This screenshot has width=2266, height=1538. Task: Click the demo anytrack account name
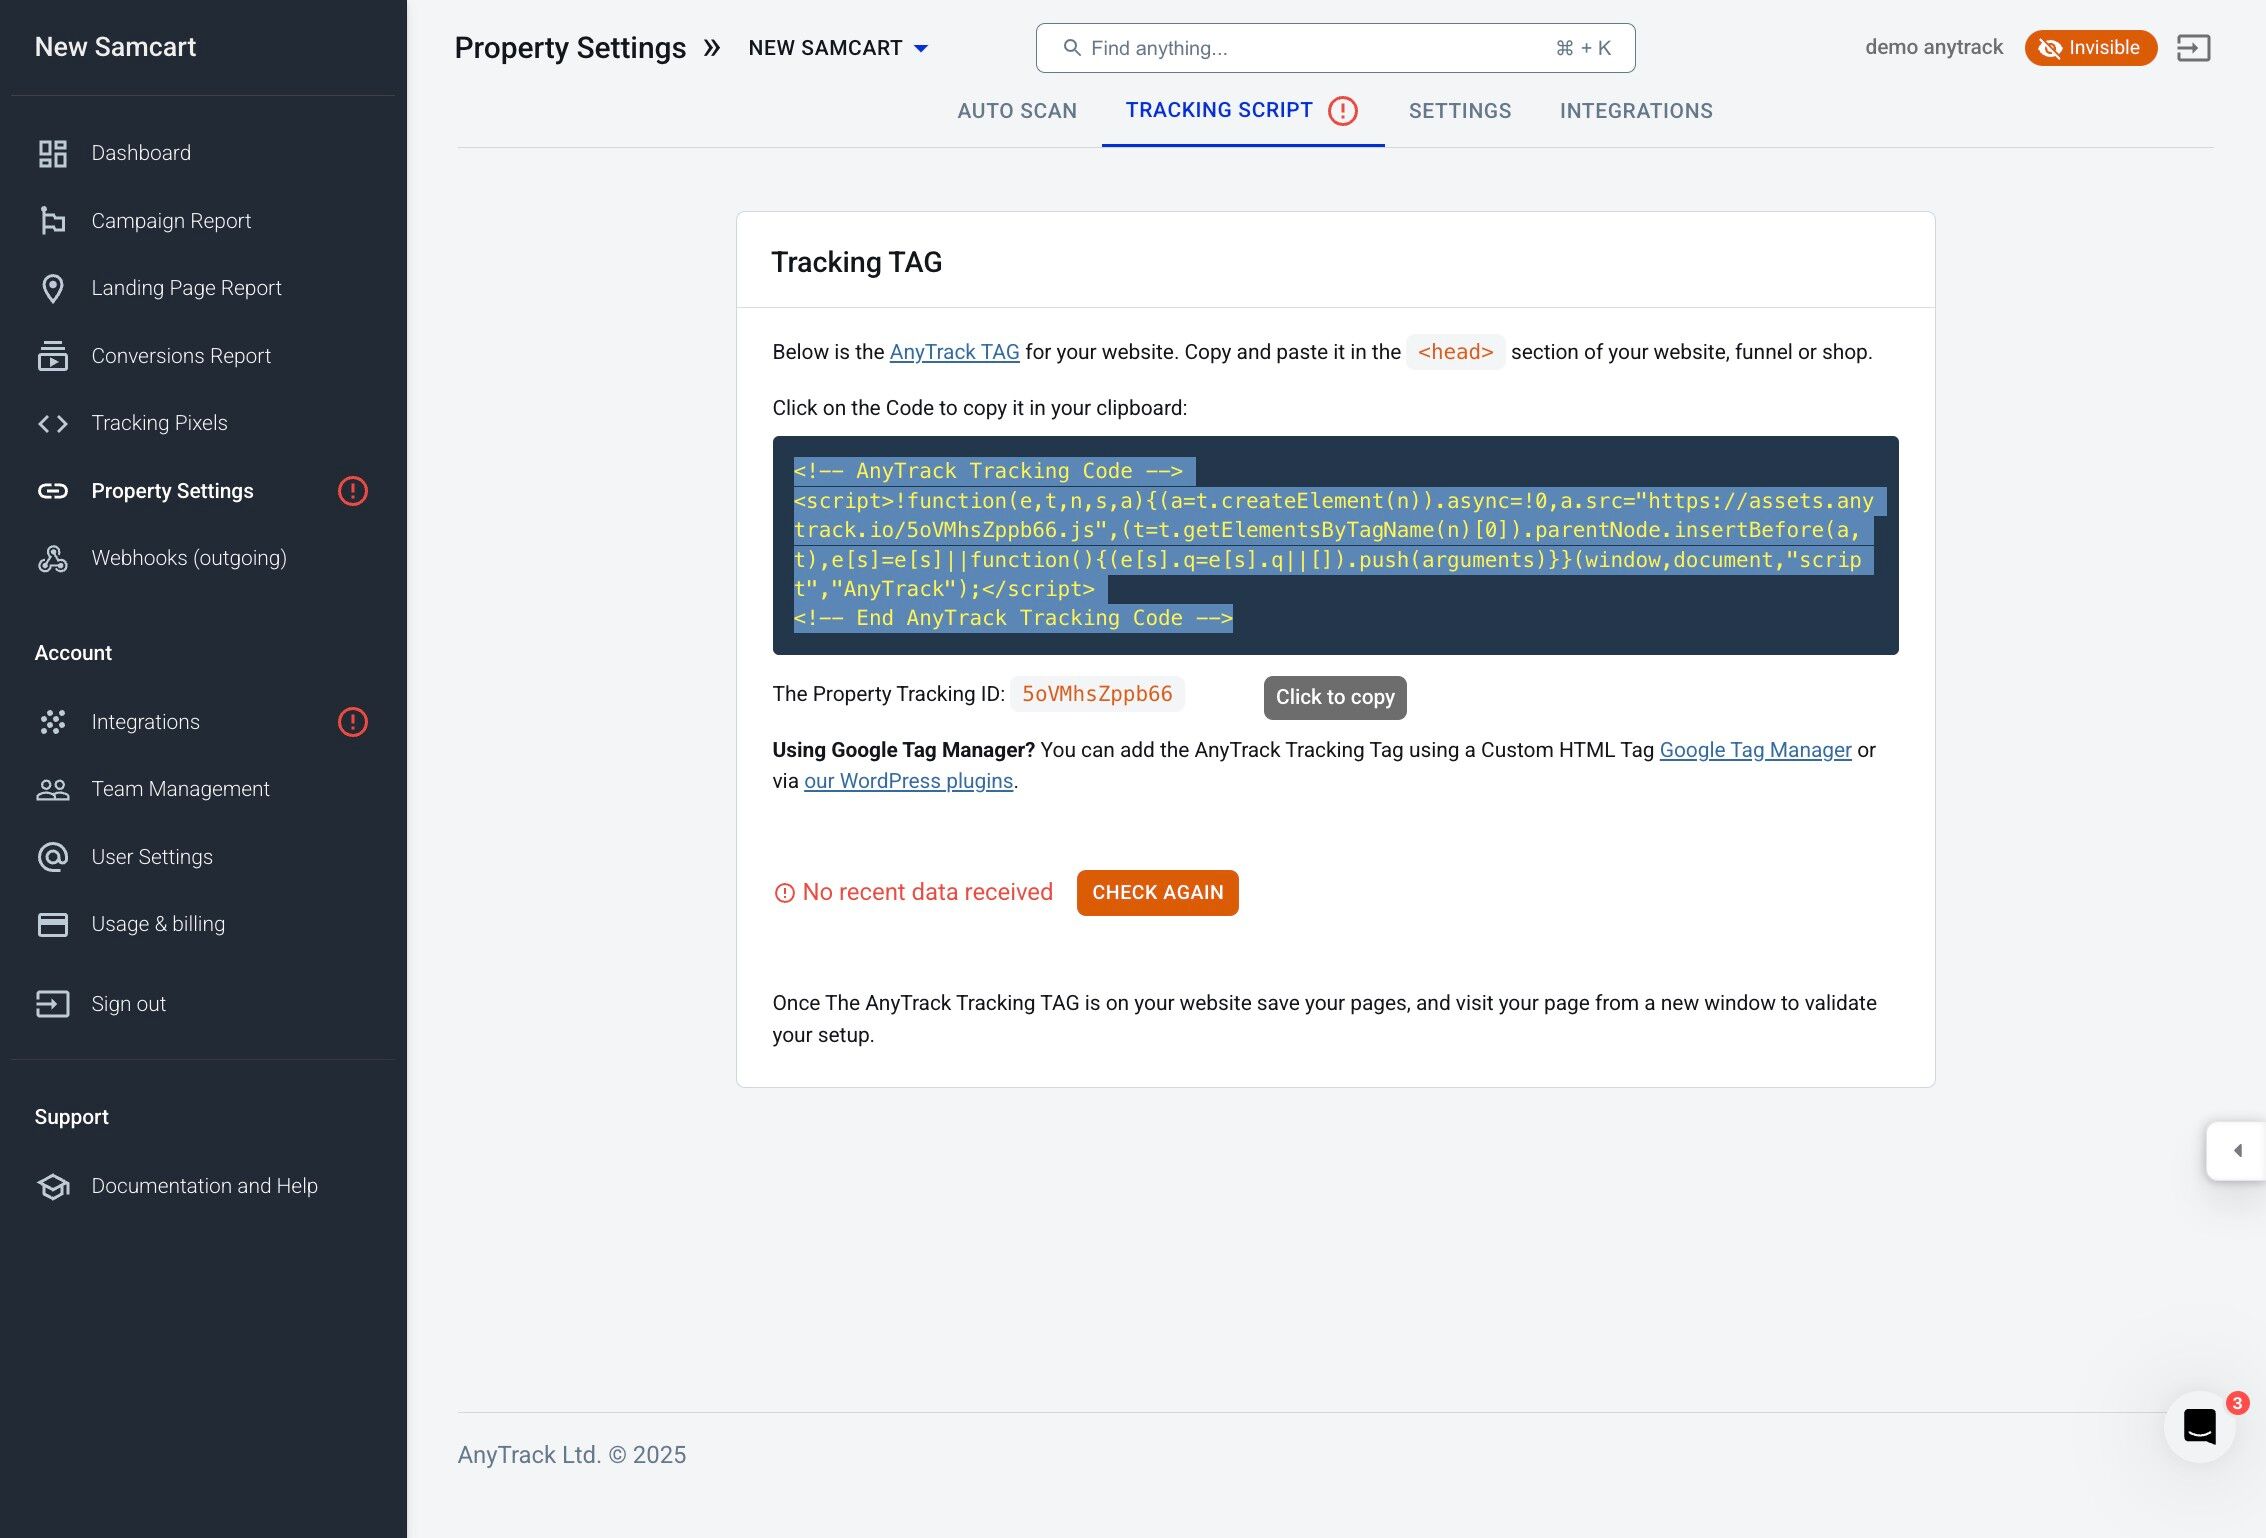tap(1934, 48)
